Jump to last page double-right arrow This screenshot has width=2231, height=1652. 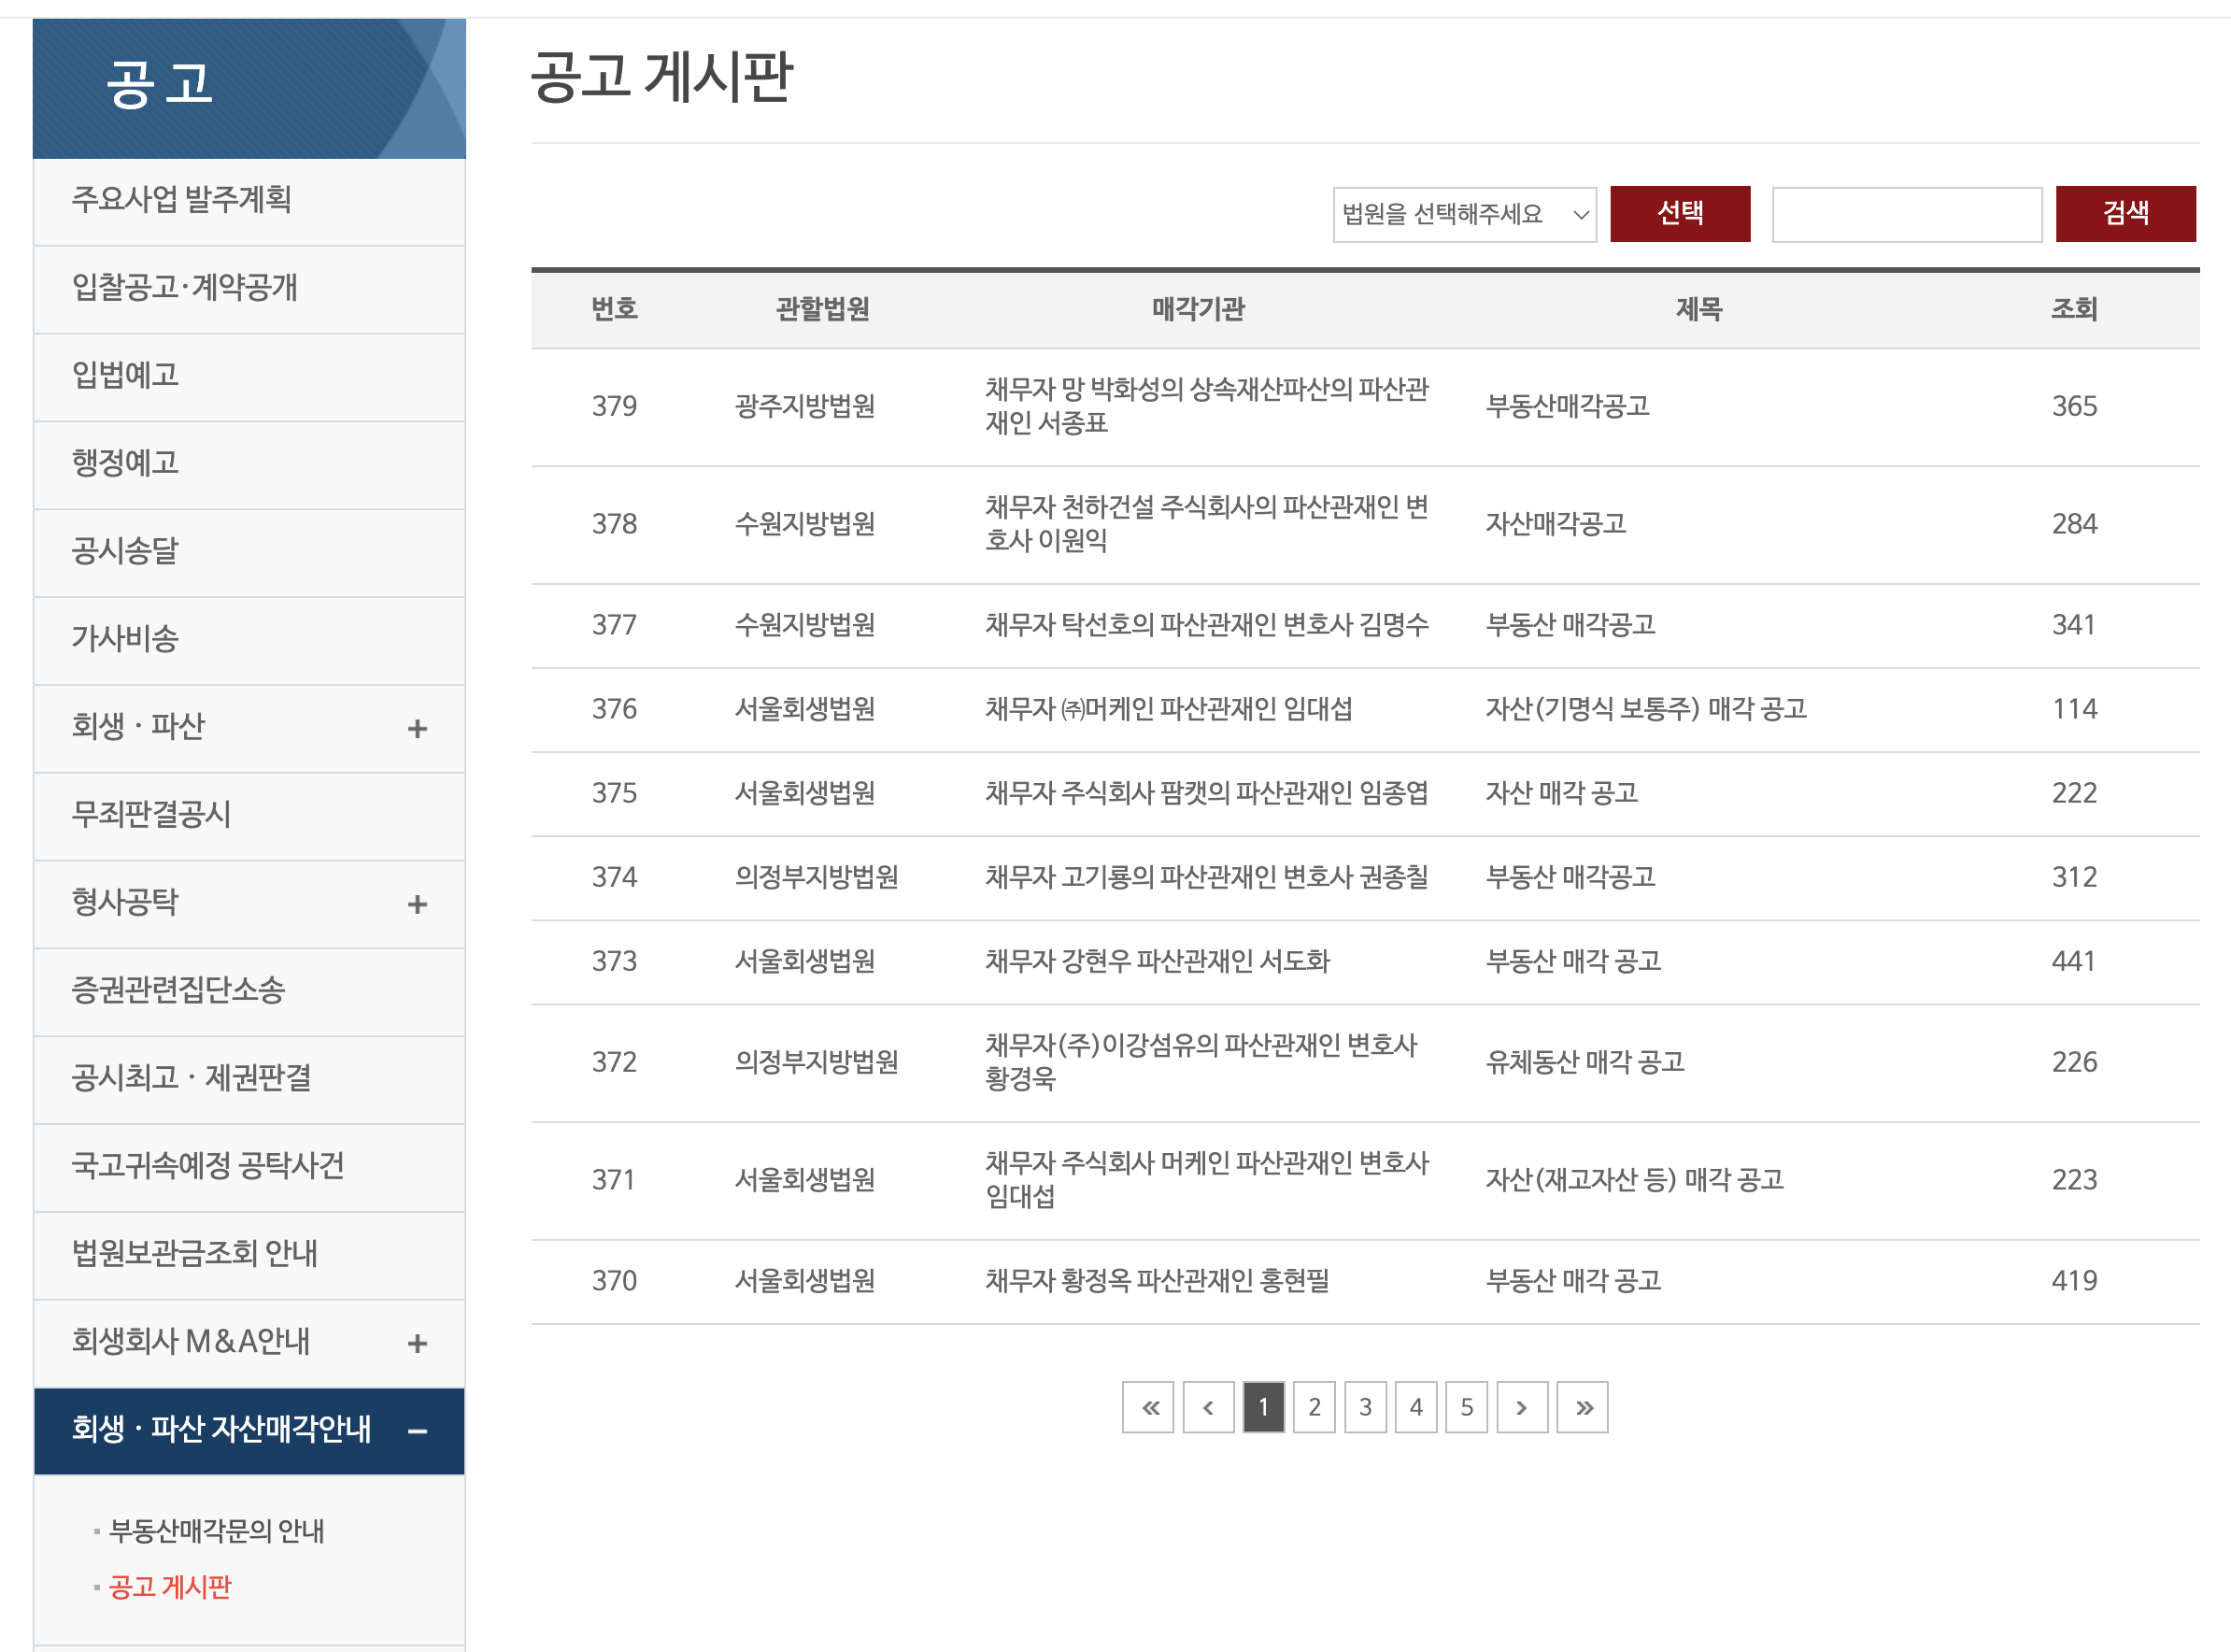point(1582,1407)
